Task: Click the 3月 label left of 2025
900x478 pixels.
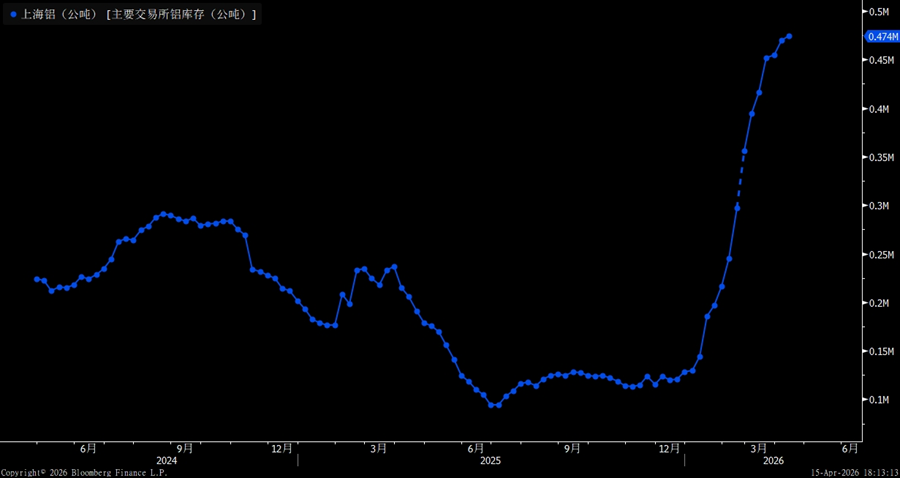Action: tap(378, 448)
